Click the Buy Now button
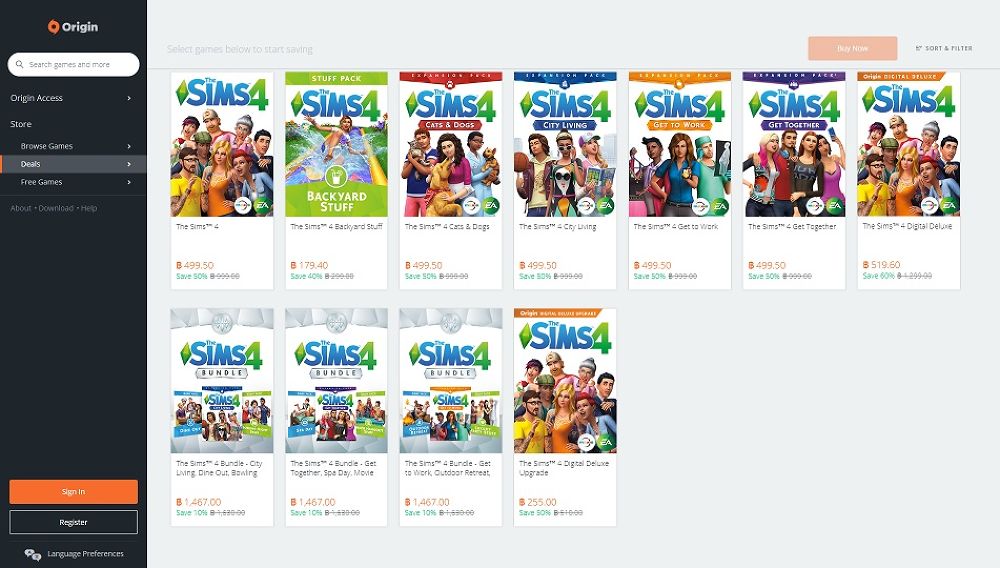 click(852, 48)
